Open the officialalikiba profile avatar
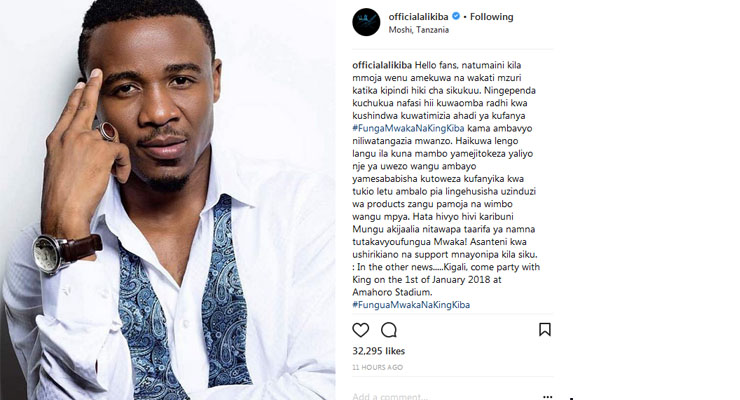The width and height of the screenshot is (740, 400). (366, 22)
